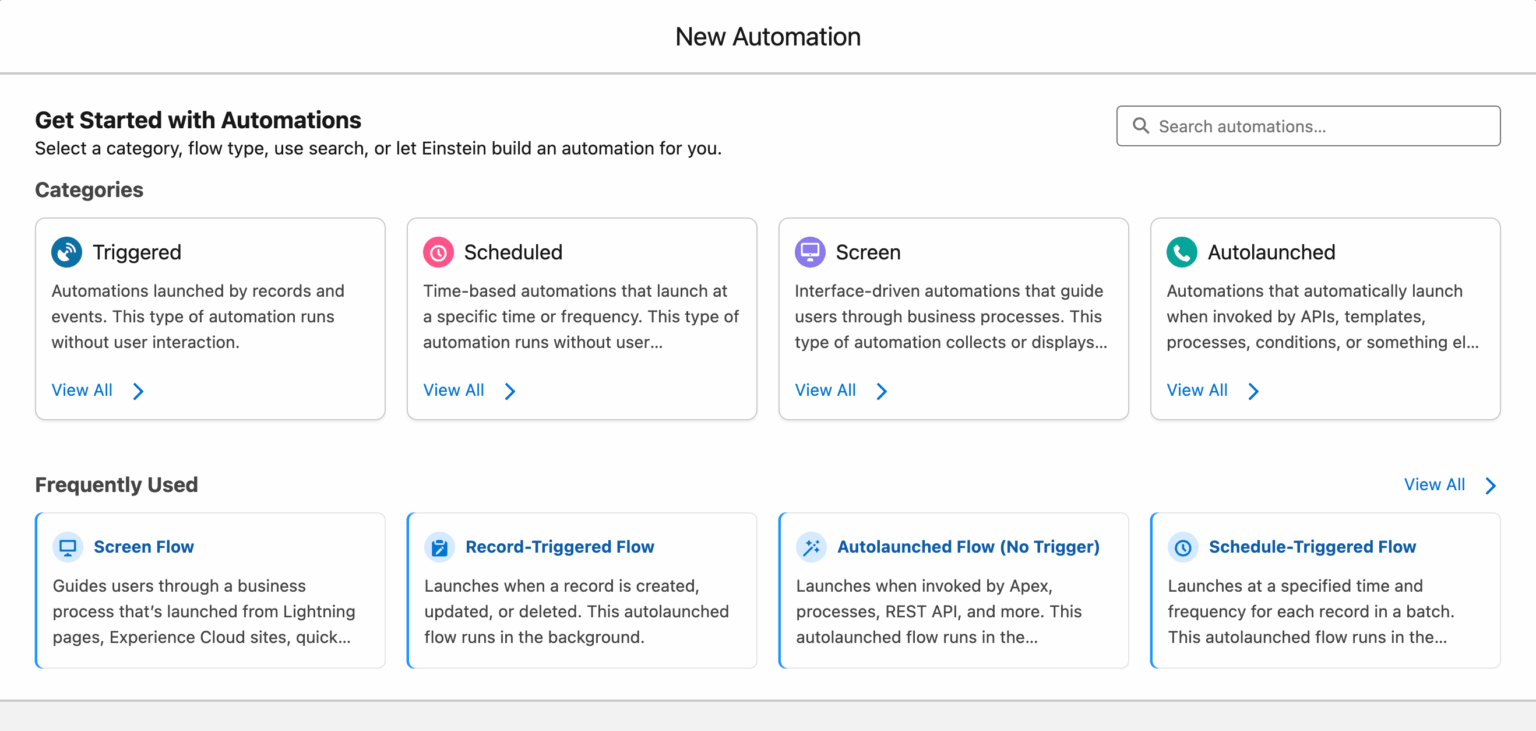Screen dimensions: 1536x731
Task: Click the Record-Triggered Flow pencil icon
Action: tap(439, 547)
